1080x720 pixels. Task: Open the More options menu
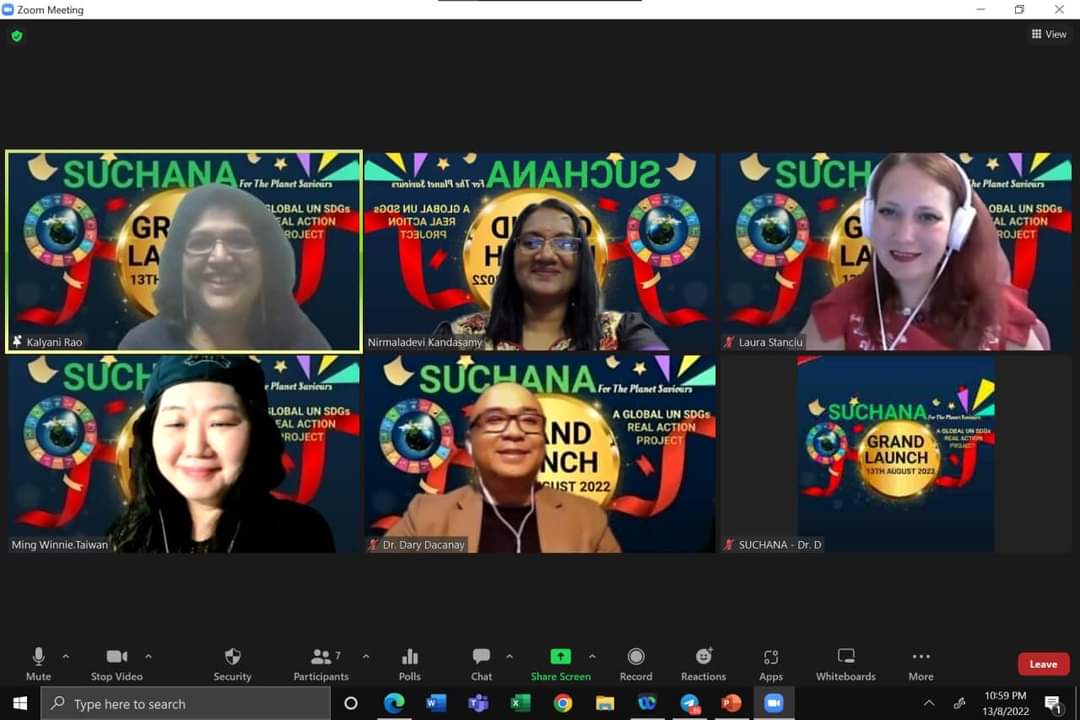921,664
